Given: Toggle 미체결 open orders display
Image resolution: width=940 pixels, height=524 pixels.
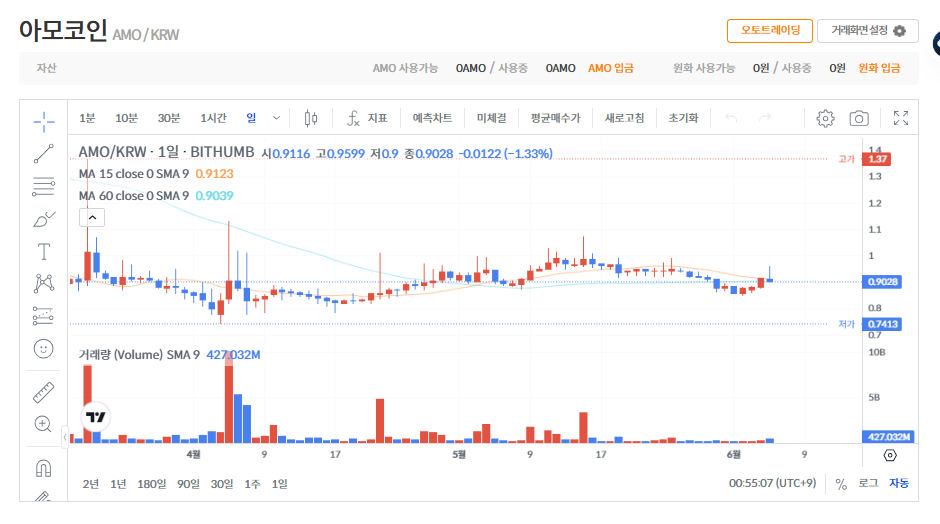Looking at the screenshot, I should (x=492, y=118).
